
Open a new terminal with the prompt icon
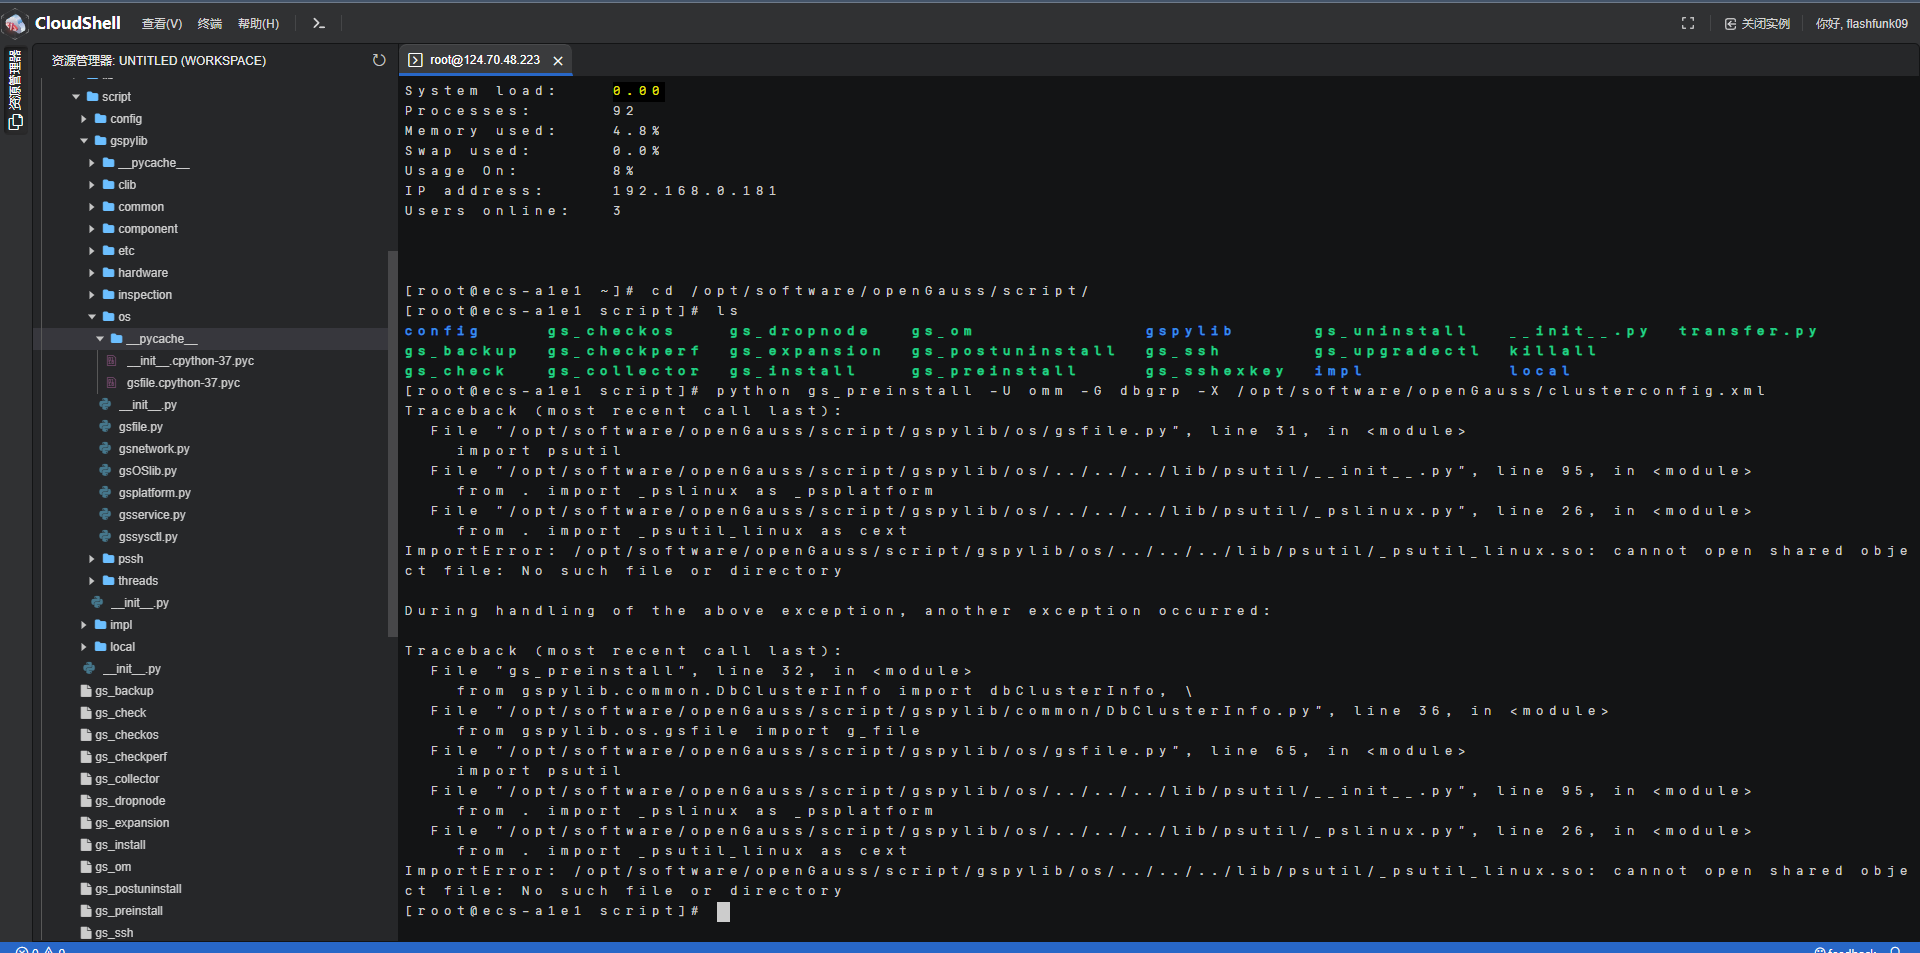[319, 23]
